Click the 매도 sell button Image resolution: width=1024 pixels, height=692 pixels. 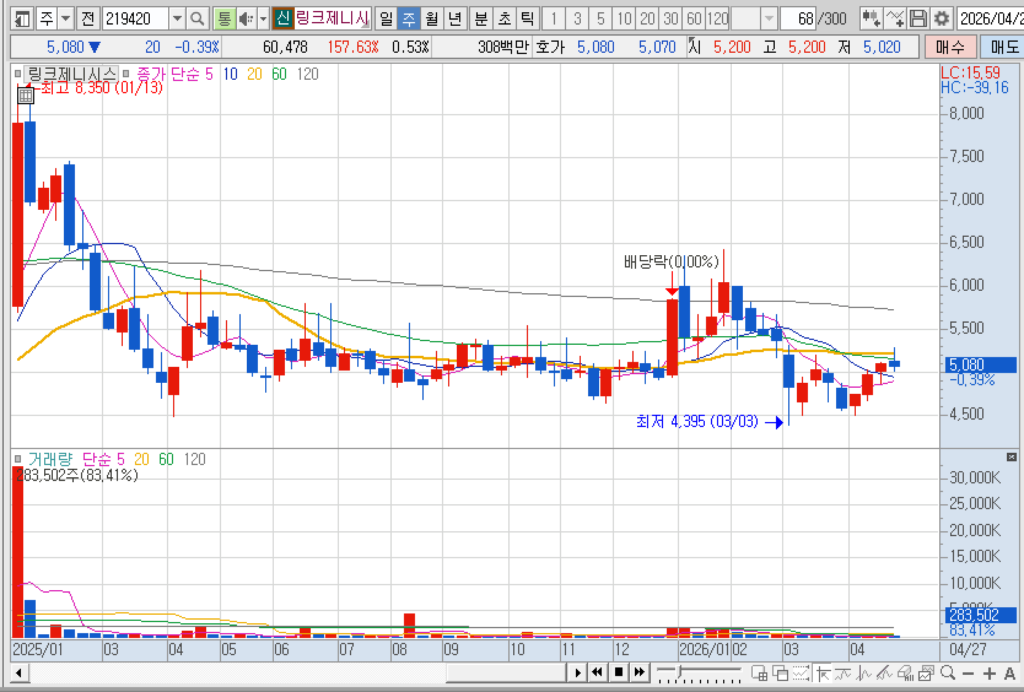click(x=1003, y=47)
